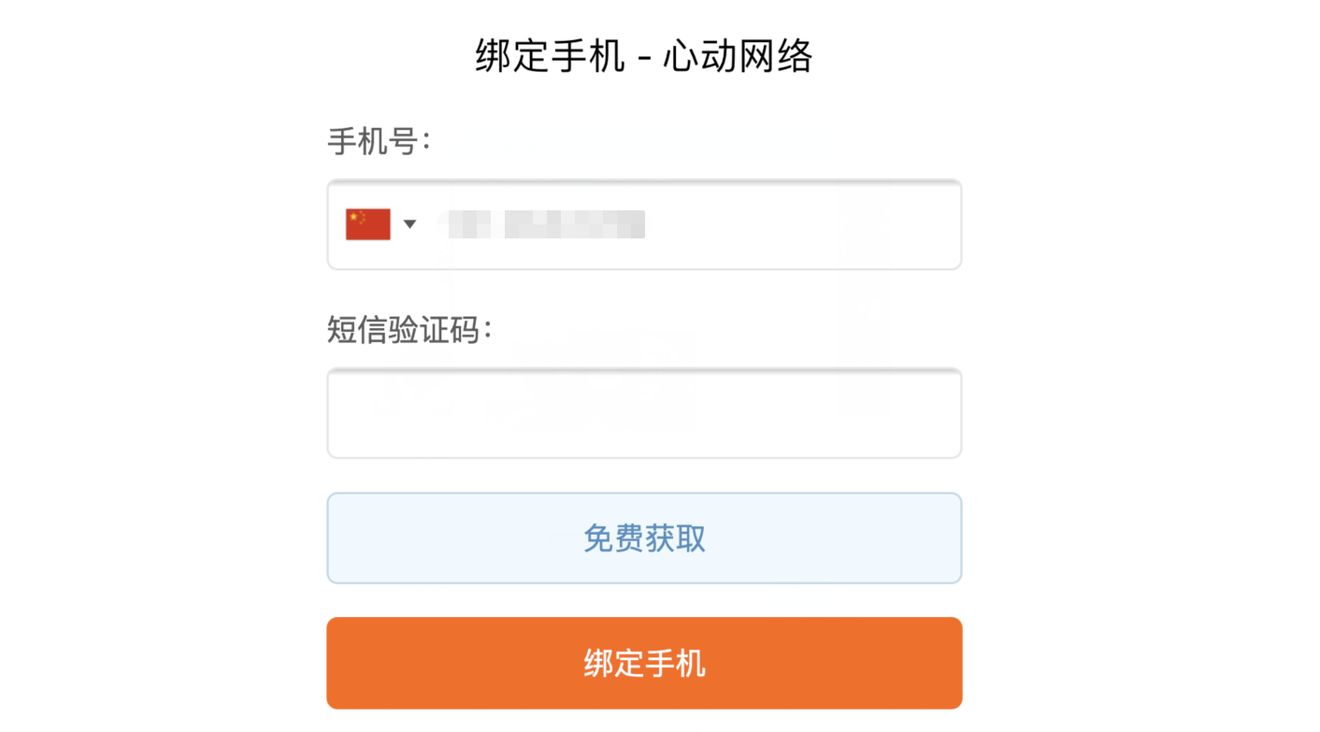This screenshot has height=732, width=1320.
Task: Click the 心动网络 text in the heading
Action: tap(738, 57)
